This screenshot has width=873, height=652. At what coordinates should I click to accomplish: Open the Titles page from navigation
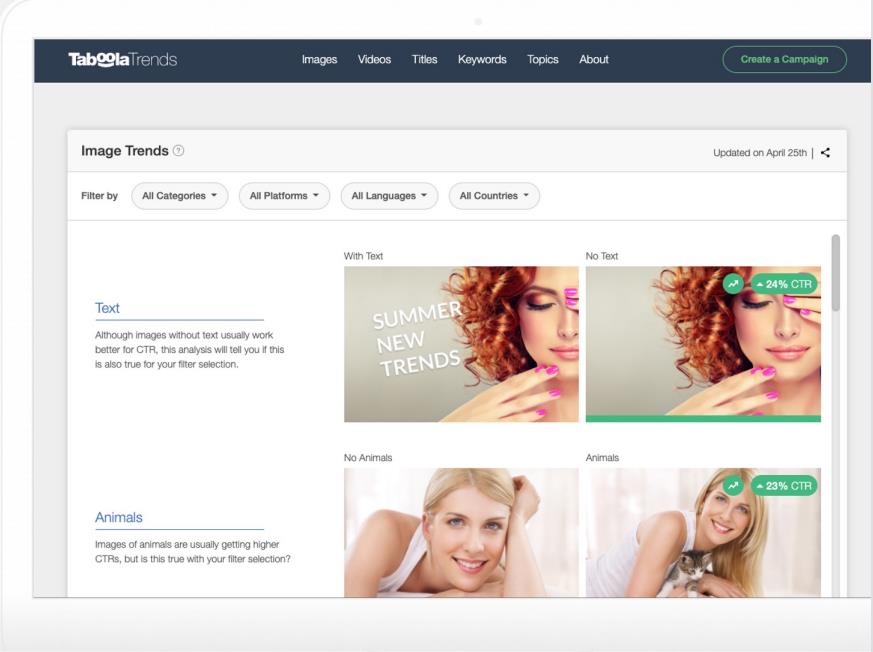424,60
